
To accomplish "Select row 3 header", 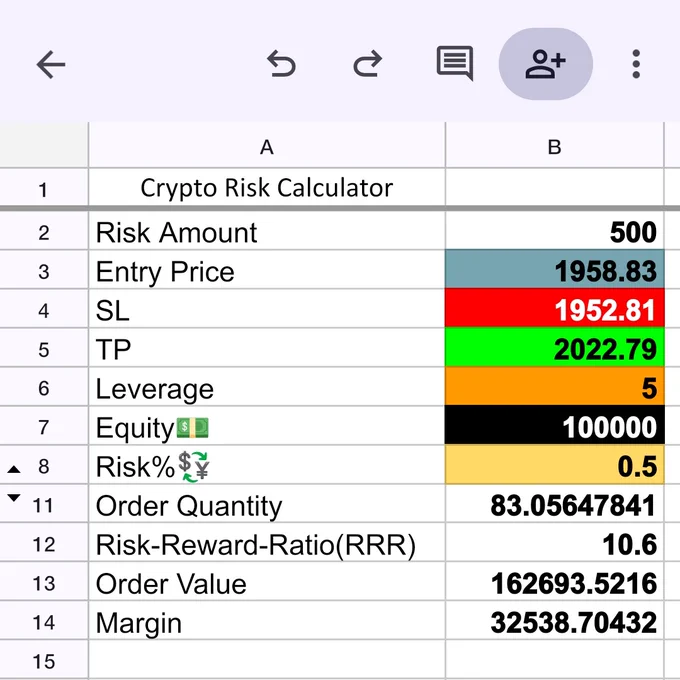I will (44, 270).
